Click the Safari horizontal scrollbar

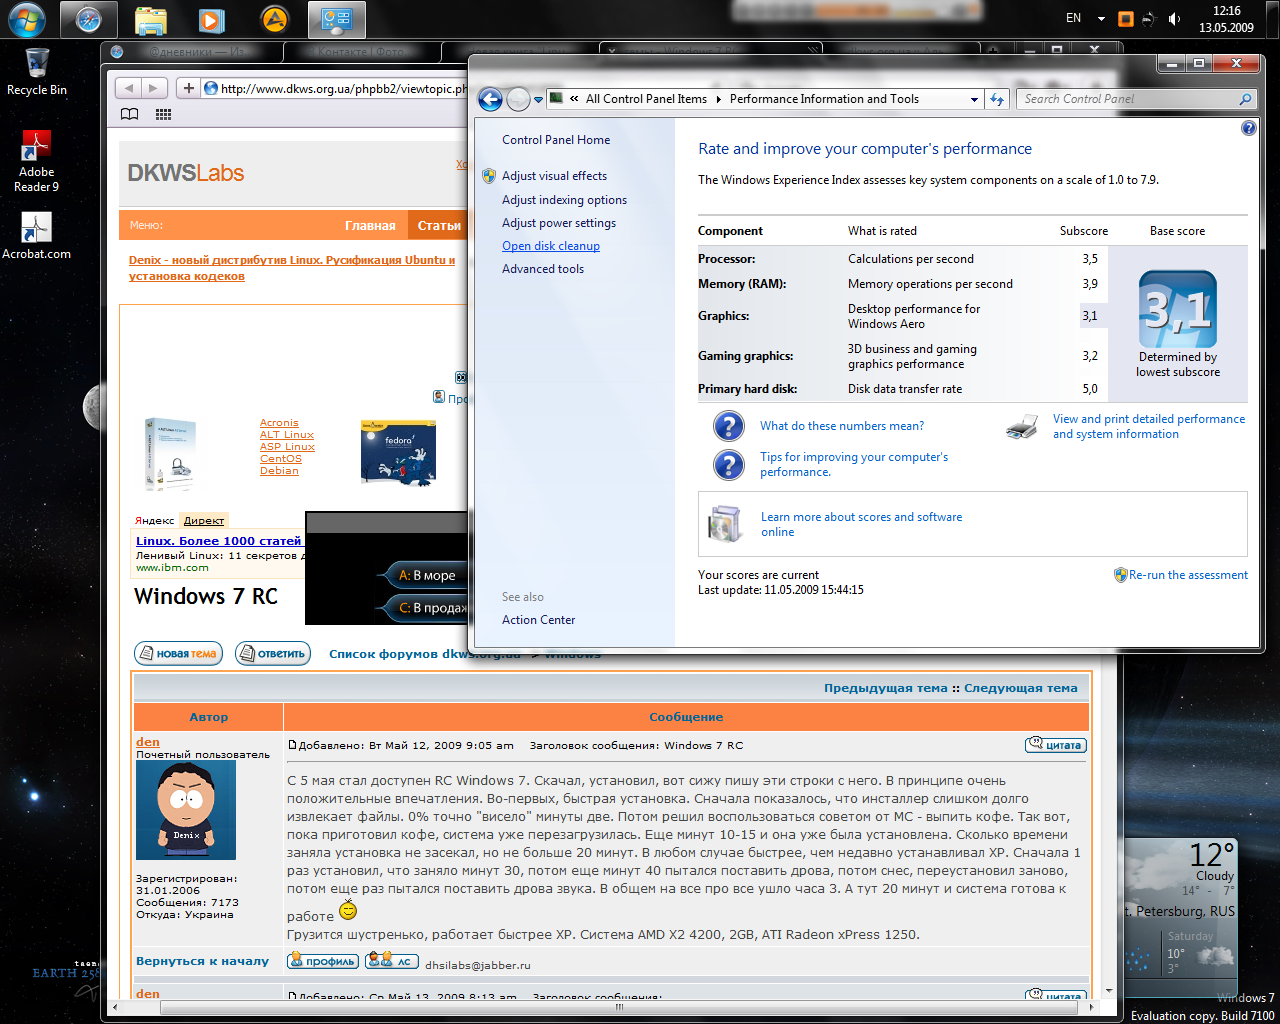coord(620,1007)
